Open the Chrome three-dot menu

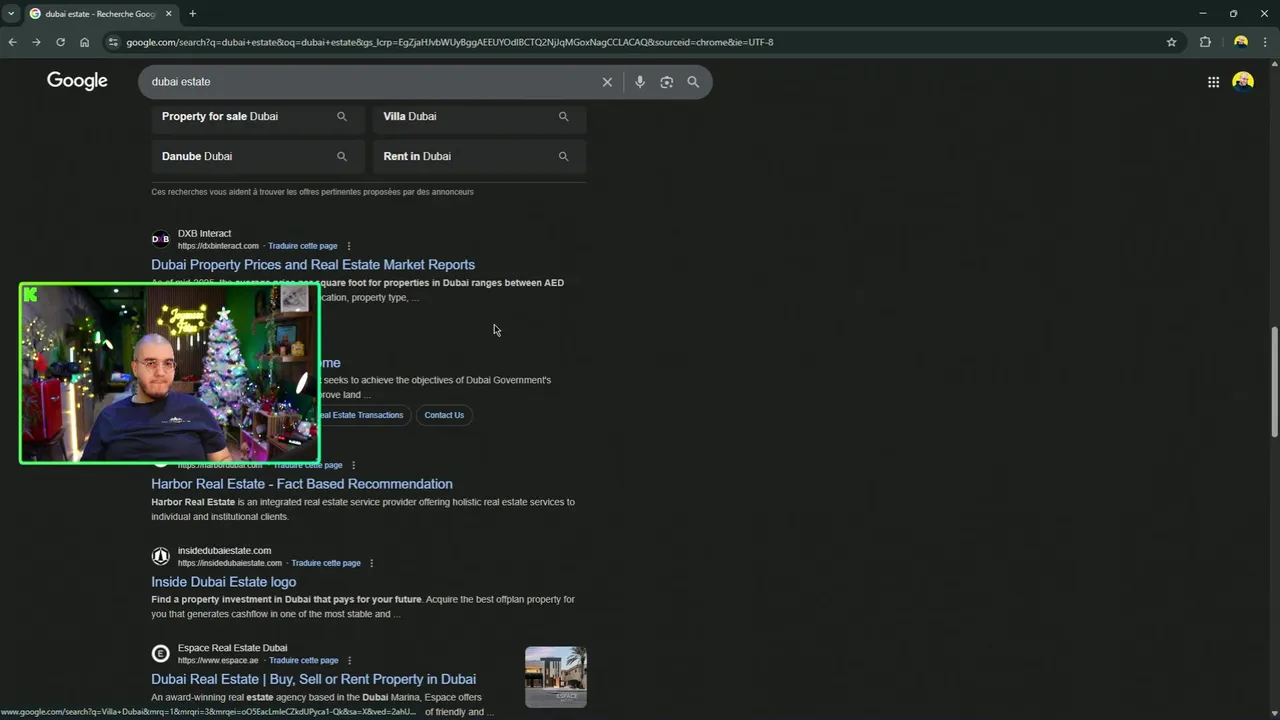(x=1267, y=42)
